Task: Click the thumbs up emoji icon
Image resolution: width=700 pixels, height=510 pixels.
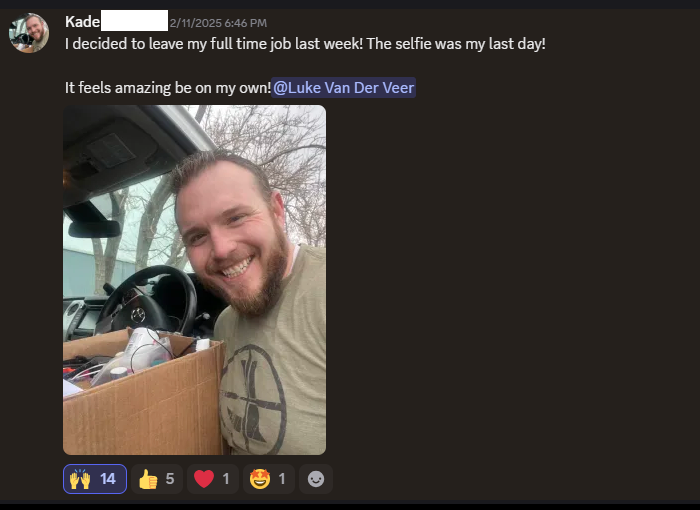Action: pyautogui.click(x=148, y=479)
